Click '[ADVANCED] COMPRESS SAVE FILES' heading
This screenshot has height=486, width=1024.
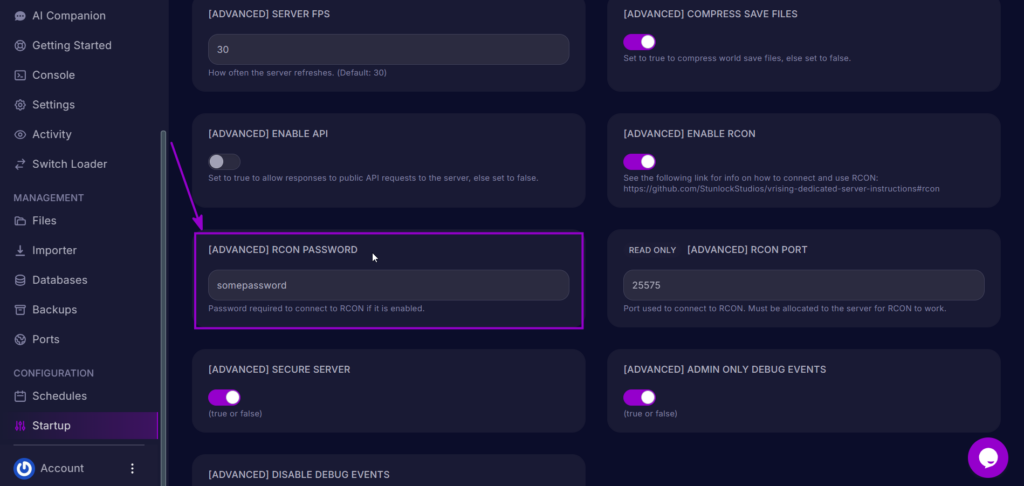711,14
